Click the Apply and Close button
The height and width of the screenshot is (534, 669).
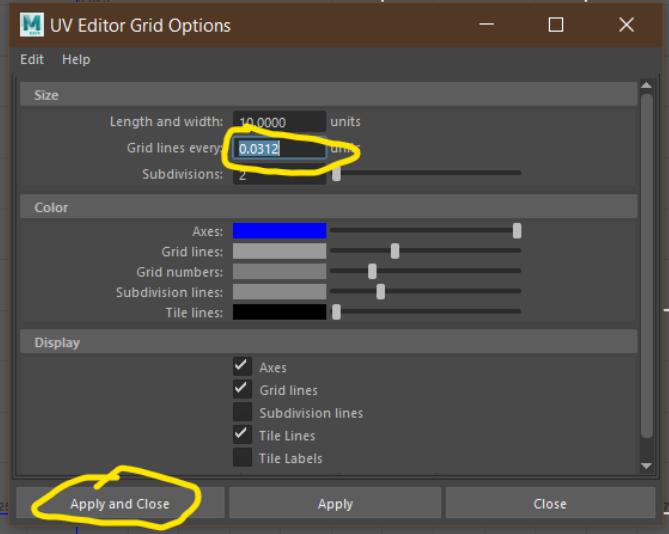[x=120, y=503]
